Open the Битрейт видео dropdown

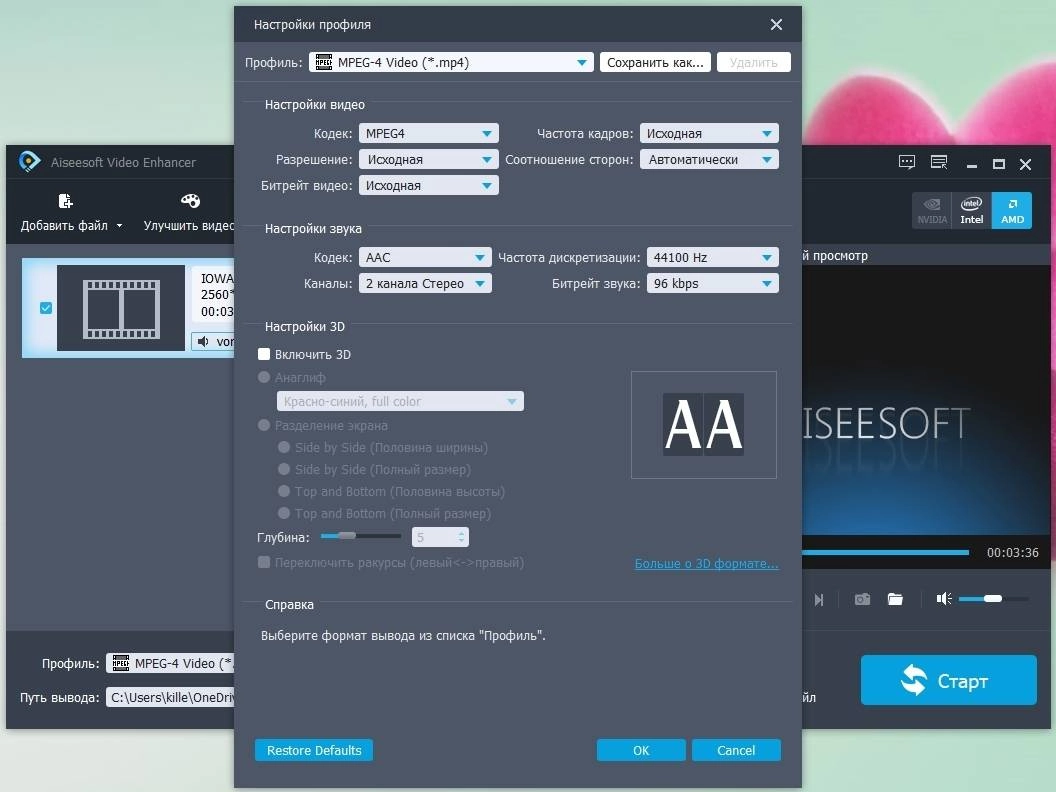coord(428,185)
